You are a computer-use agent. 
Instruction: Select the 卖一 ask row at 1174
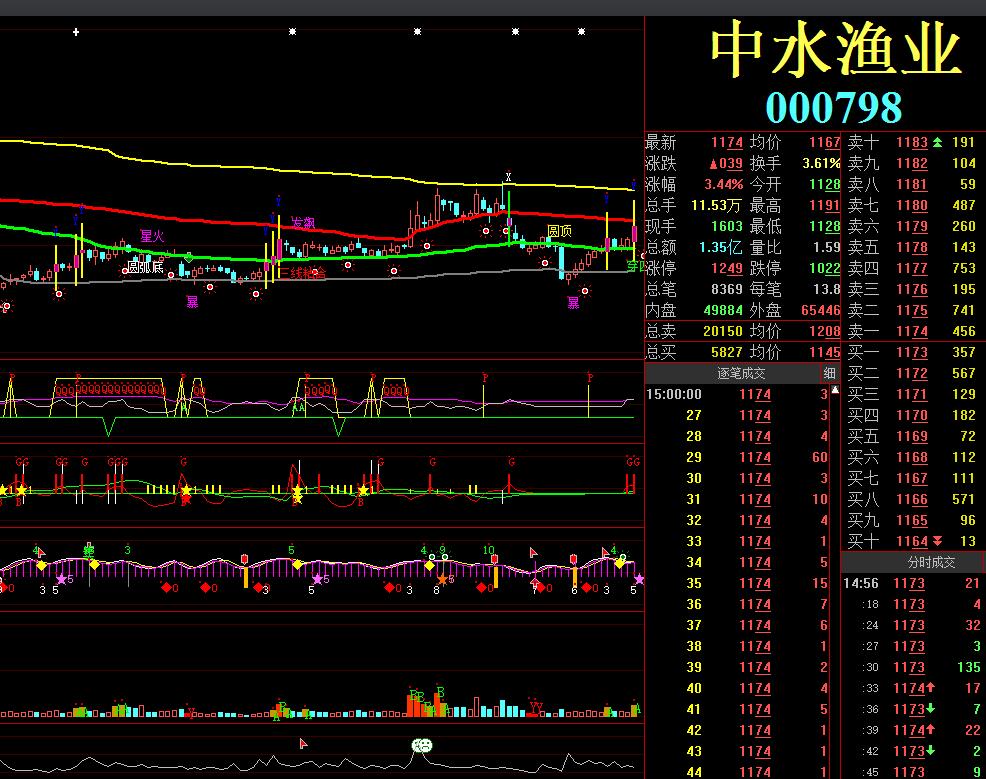913,331
